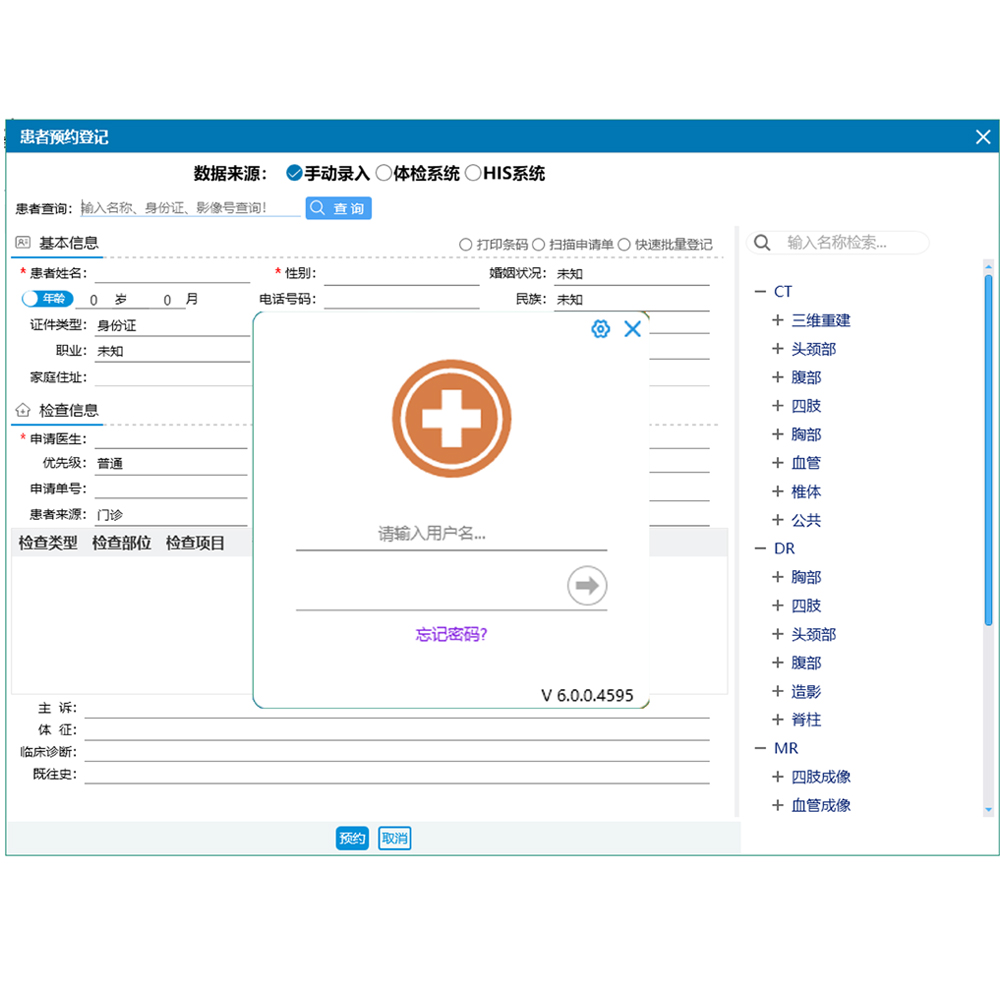Expand the 三维重建 tree node
The height and width of the screenshot is (1000, 1000).
(x=777, y=321)
